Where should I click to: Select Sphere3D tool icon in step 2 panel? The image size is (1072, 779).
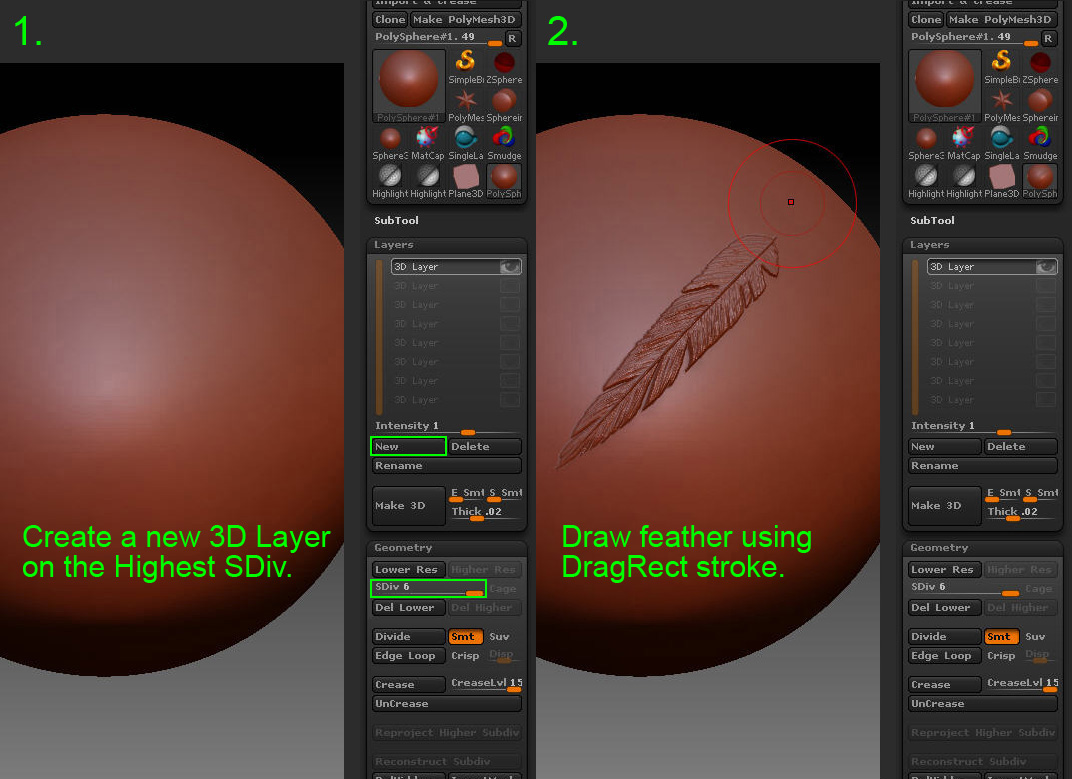[926, 144]
